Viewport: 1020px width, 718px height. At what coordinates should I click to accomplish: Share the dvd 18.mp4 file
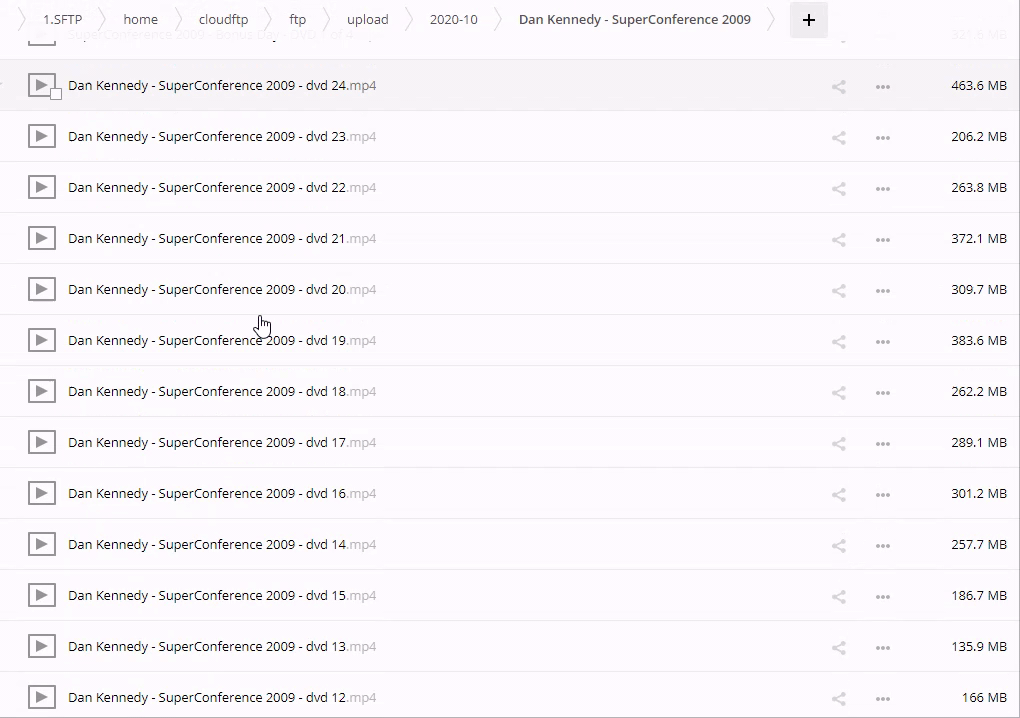click(x=838, y=393)
